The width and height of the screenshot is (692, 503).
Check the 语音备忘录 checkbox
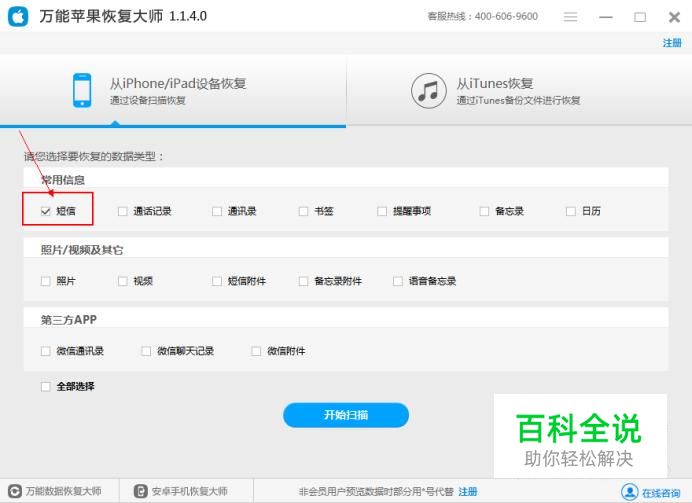pyautogui.click(x=398, y=281)
